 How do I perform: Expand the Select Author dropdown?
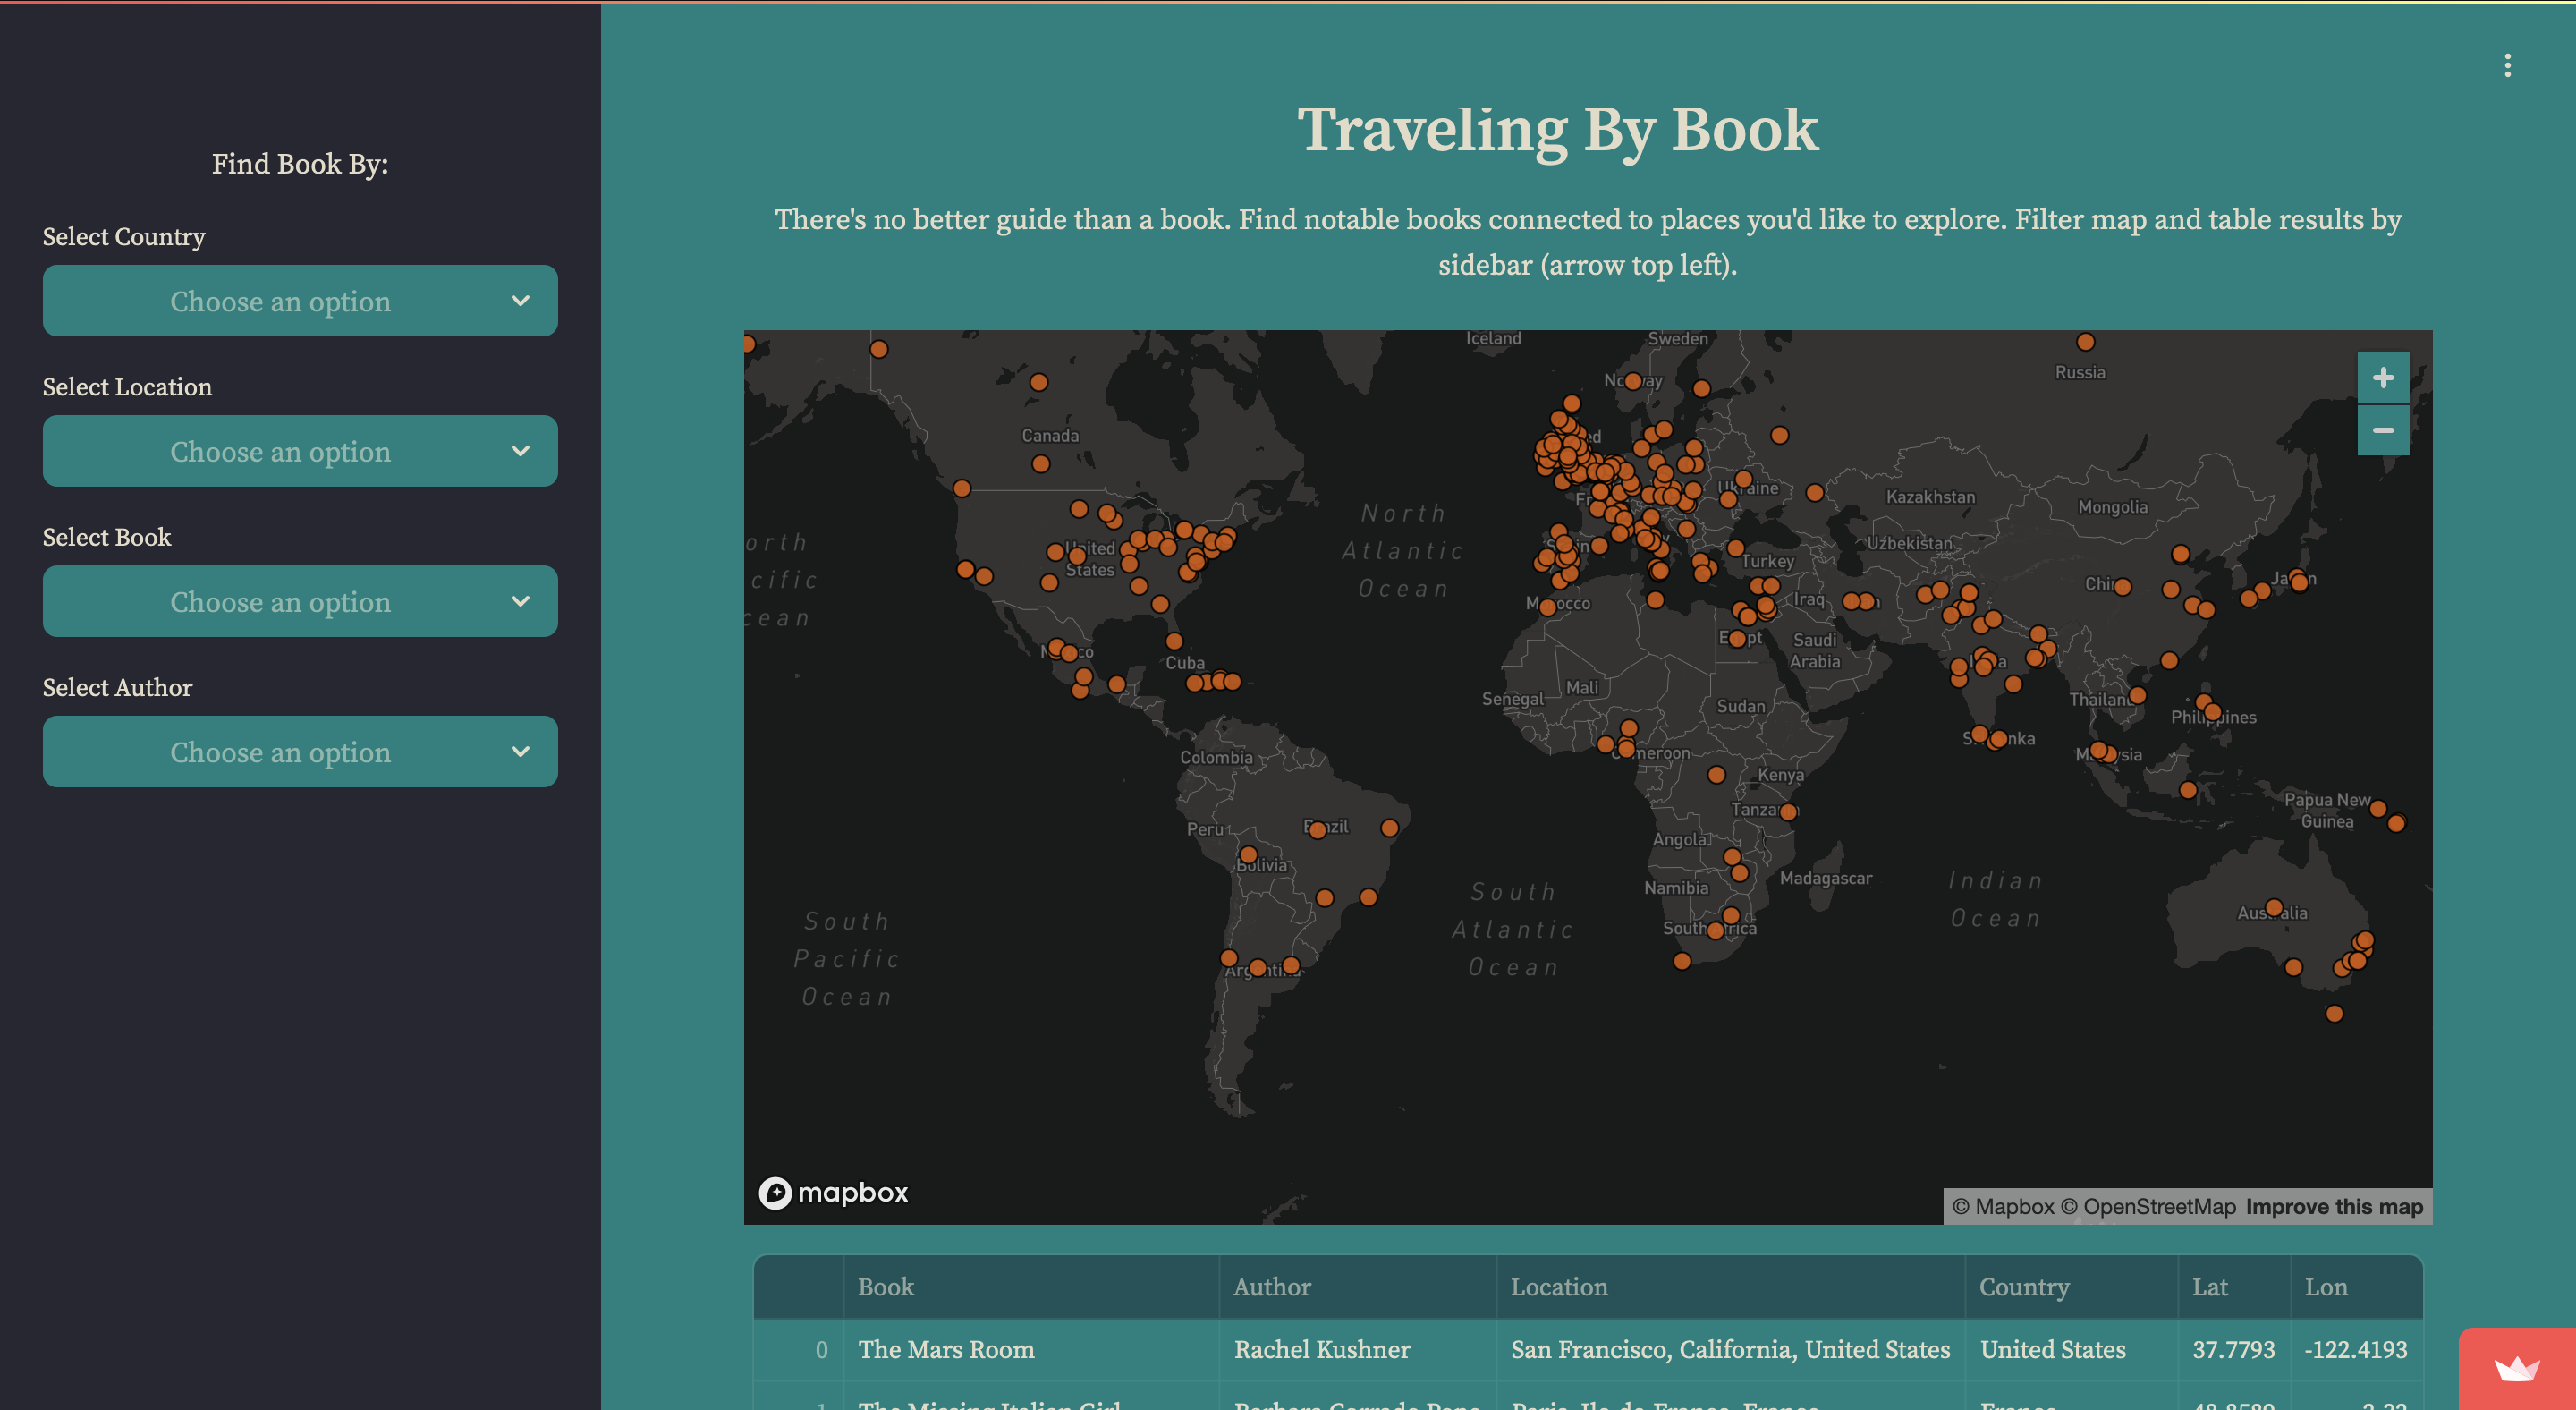(x=300, y=751)
